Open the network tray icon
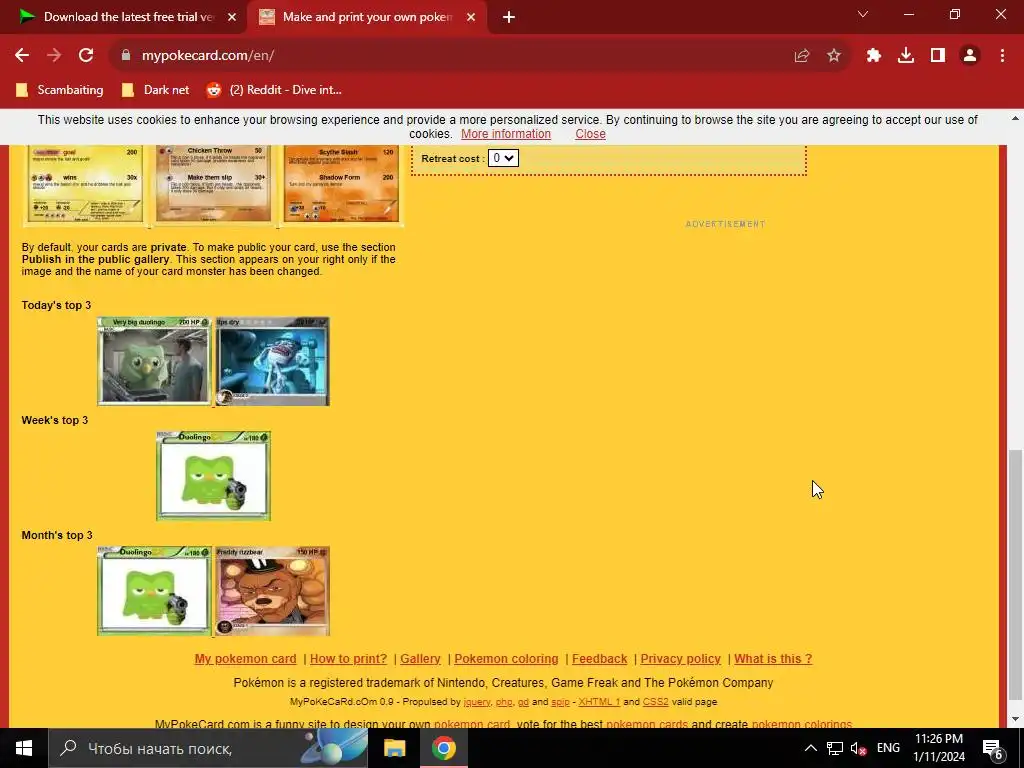Viewport: 1024px width, 768px height. [835, 748]
